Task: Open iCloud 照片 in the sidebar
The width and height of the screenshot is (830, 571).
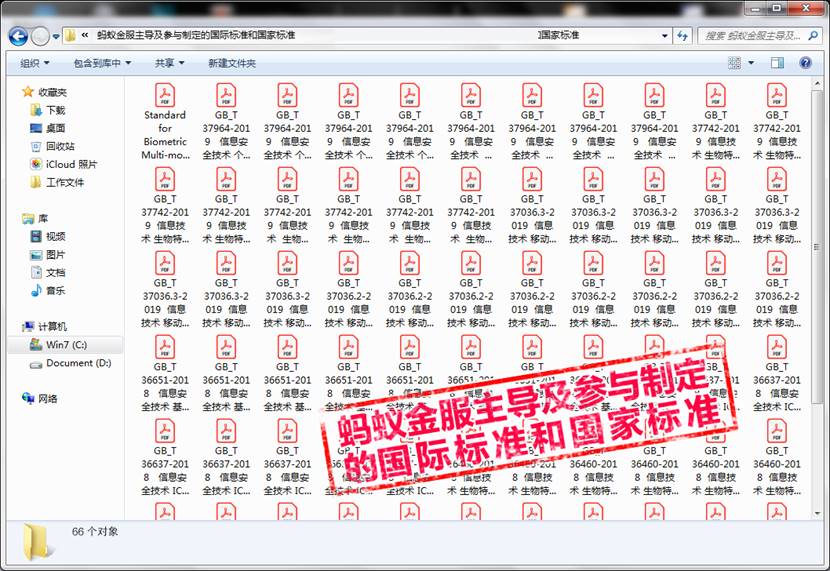Action: coord(71,164)
